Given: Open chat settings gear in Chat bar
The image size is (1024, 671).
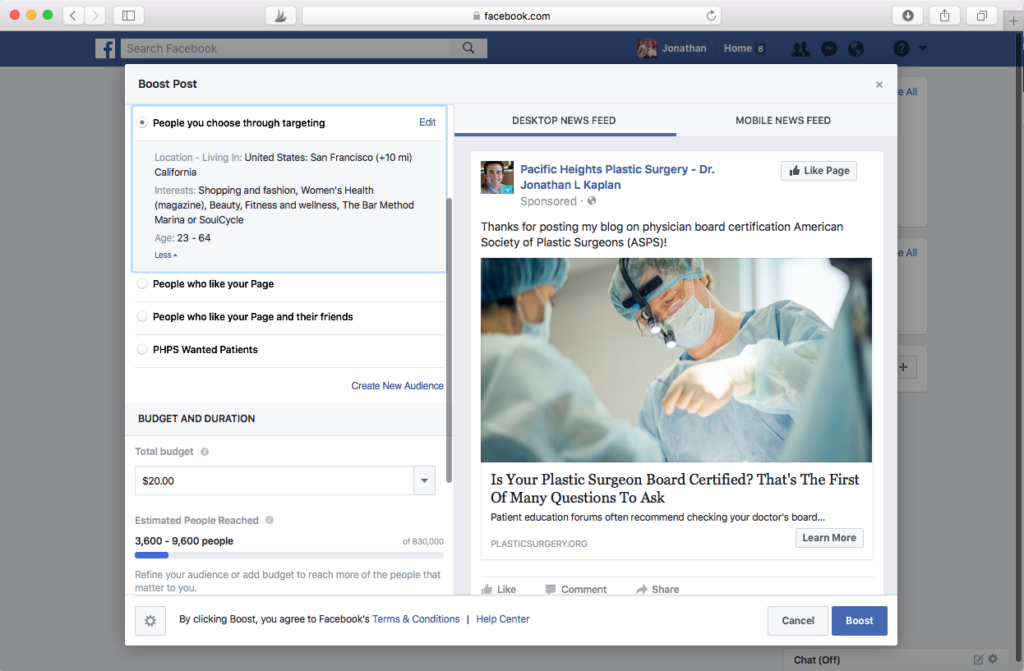Looking at the screenshot, I should point(993,659).
